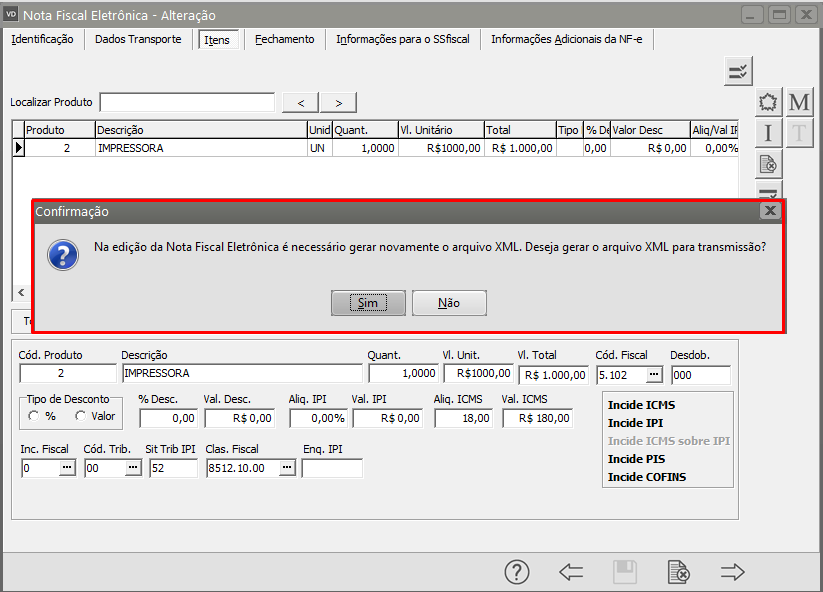Click the checklist icon above the grid

[x=738, y=70]
